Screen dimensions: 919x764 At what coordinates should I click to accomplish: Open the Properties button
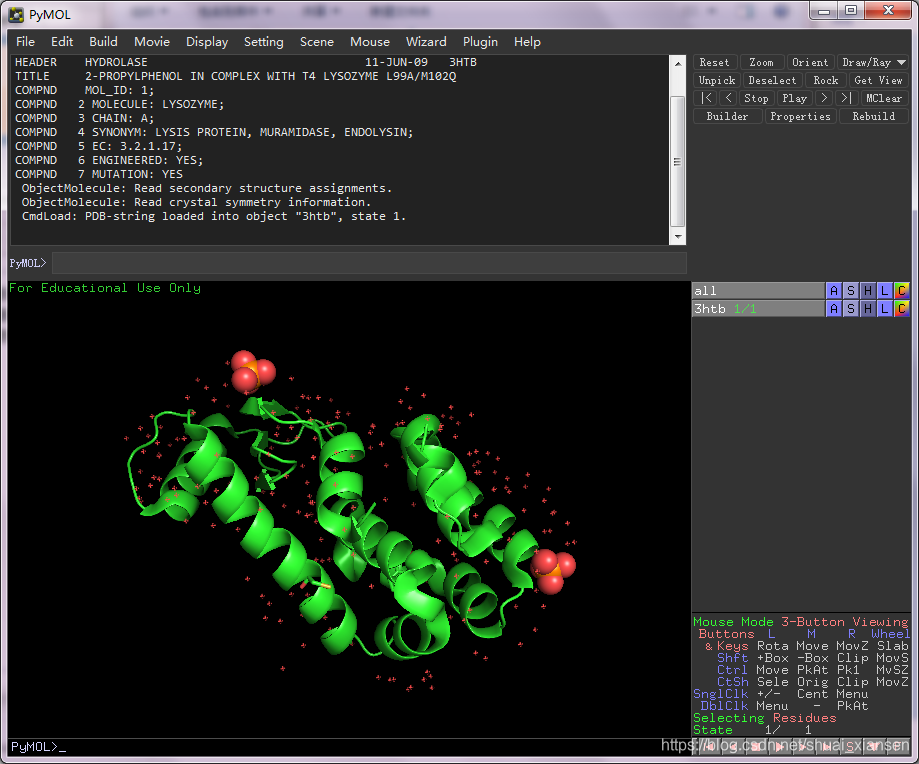coord(801,116)
